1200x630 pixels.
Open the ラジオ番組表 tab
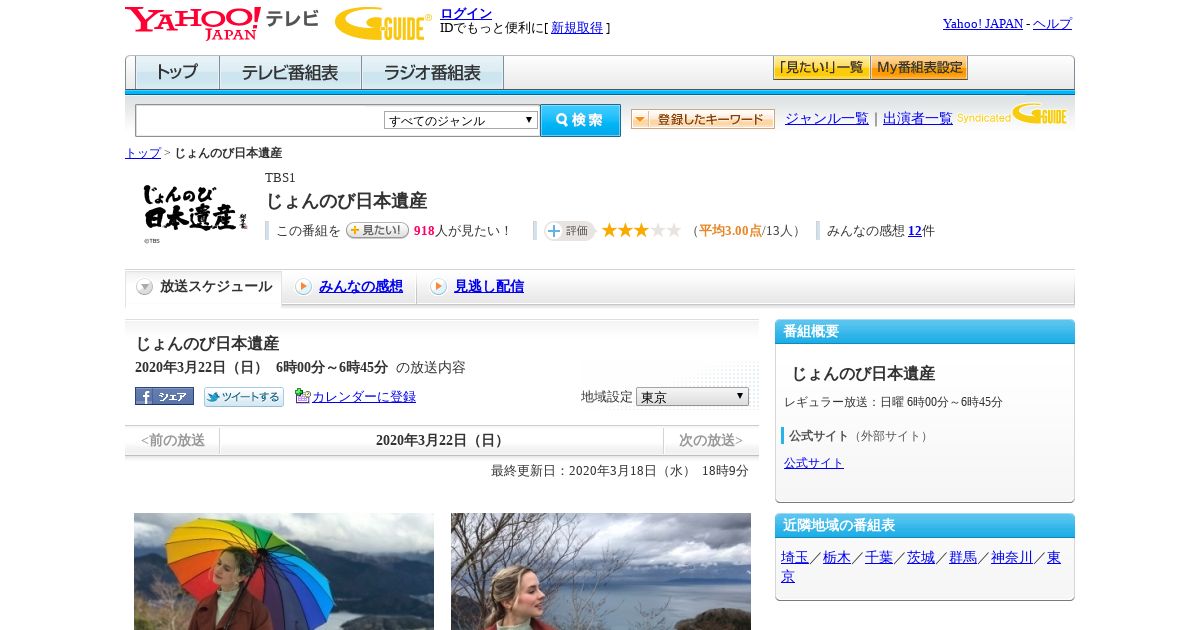point(432,72)
